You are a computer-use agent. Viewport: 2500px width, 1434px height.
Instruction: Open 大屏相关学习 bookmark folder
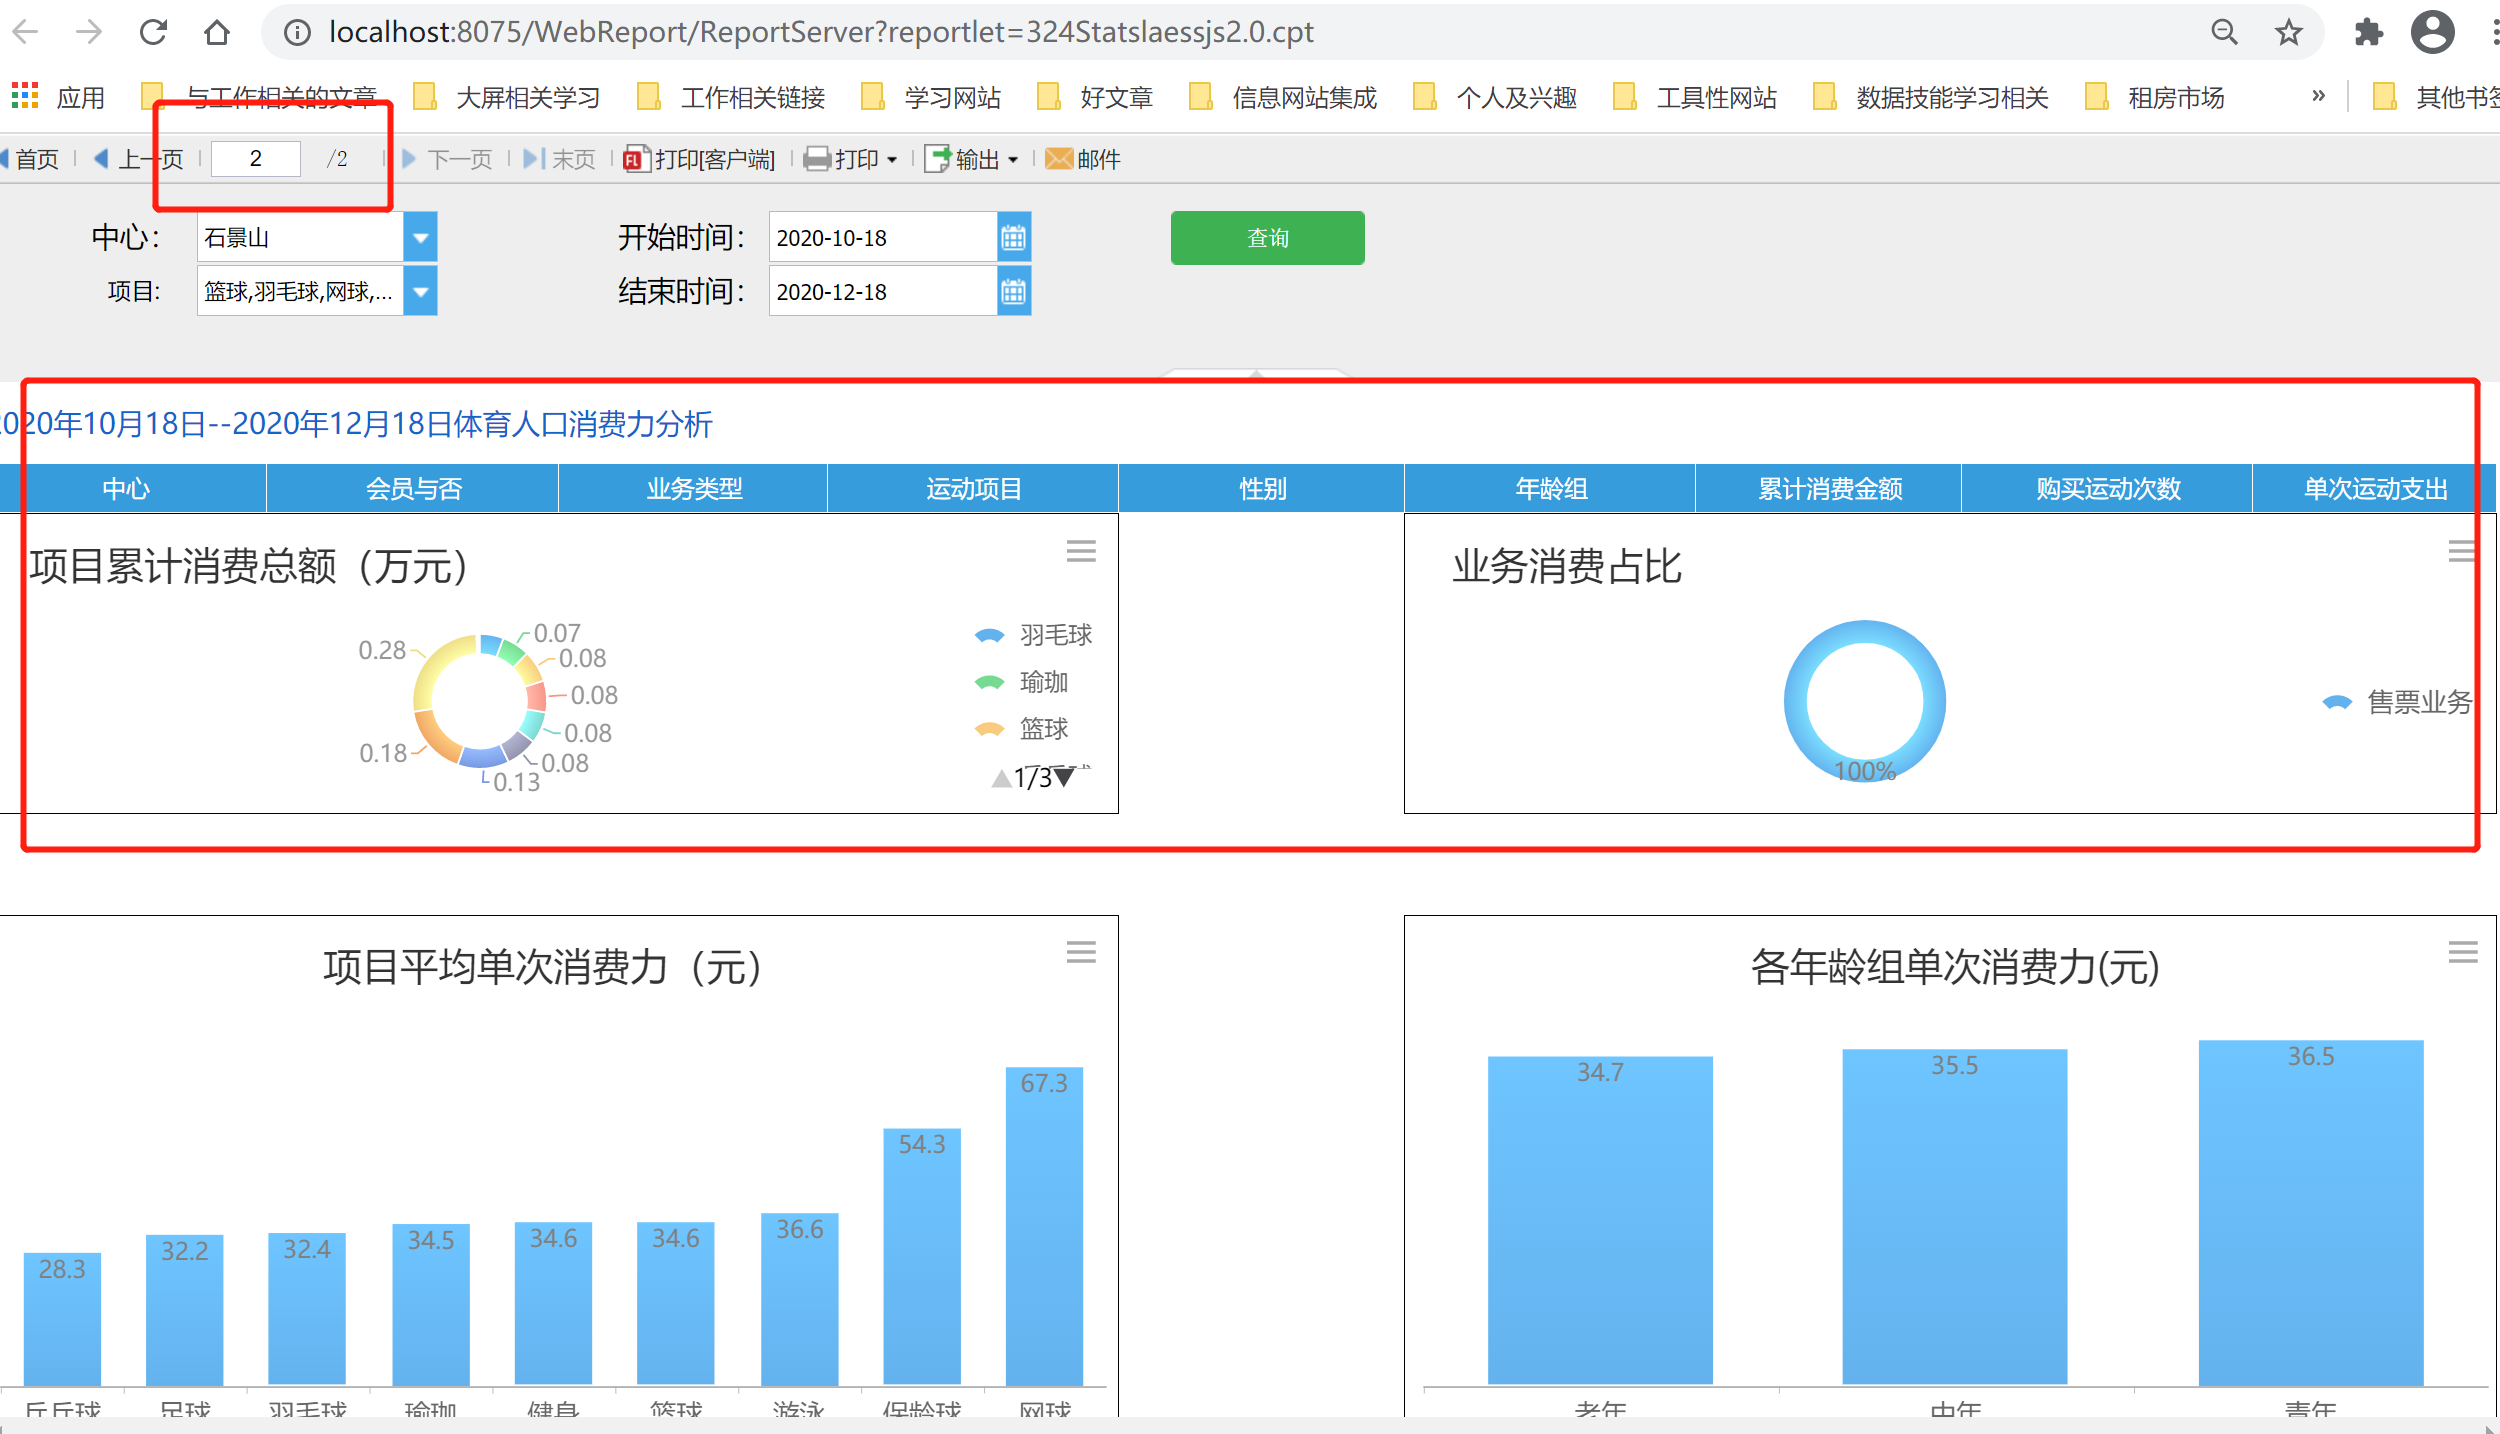click(506, 97)
